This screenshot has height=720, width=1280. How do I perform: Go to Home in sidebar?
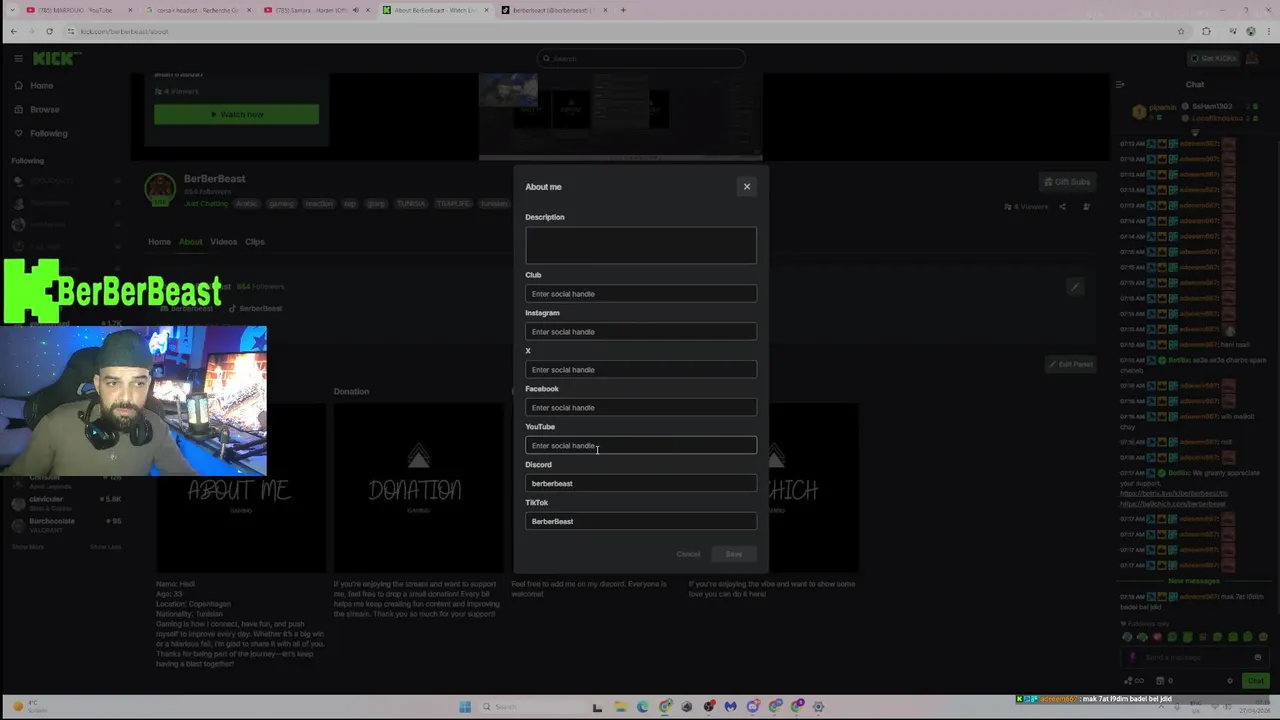[x=41, y=86]
